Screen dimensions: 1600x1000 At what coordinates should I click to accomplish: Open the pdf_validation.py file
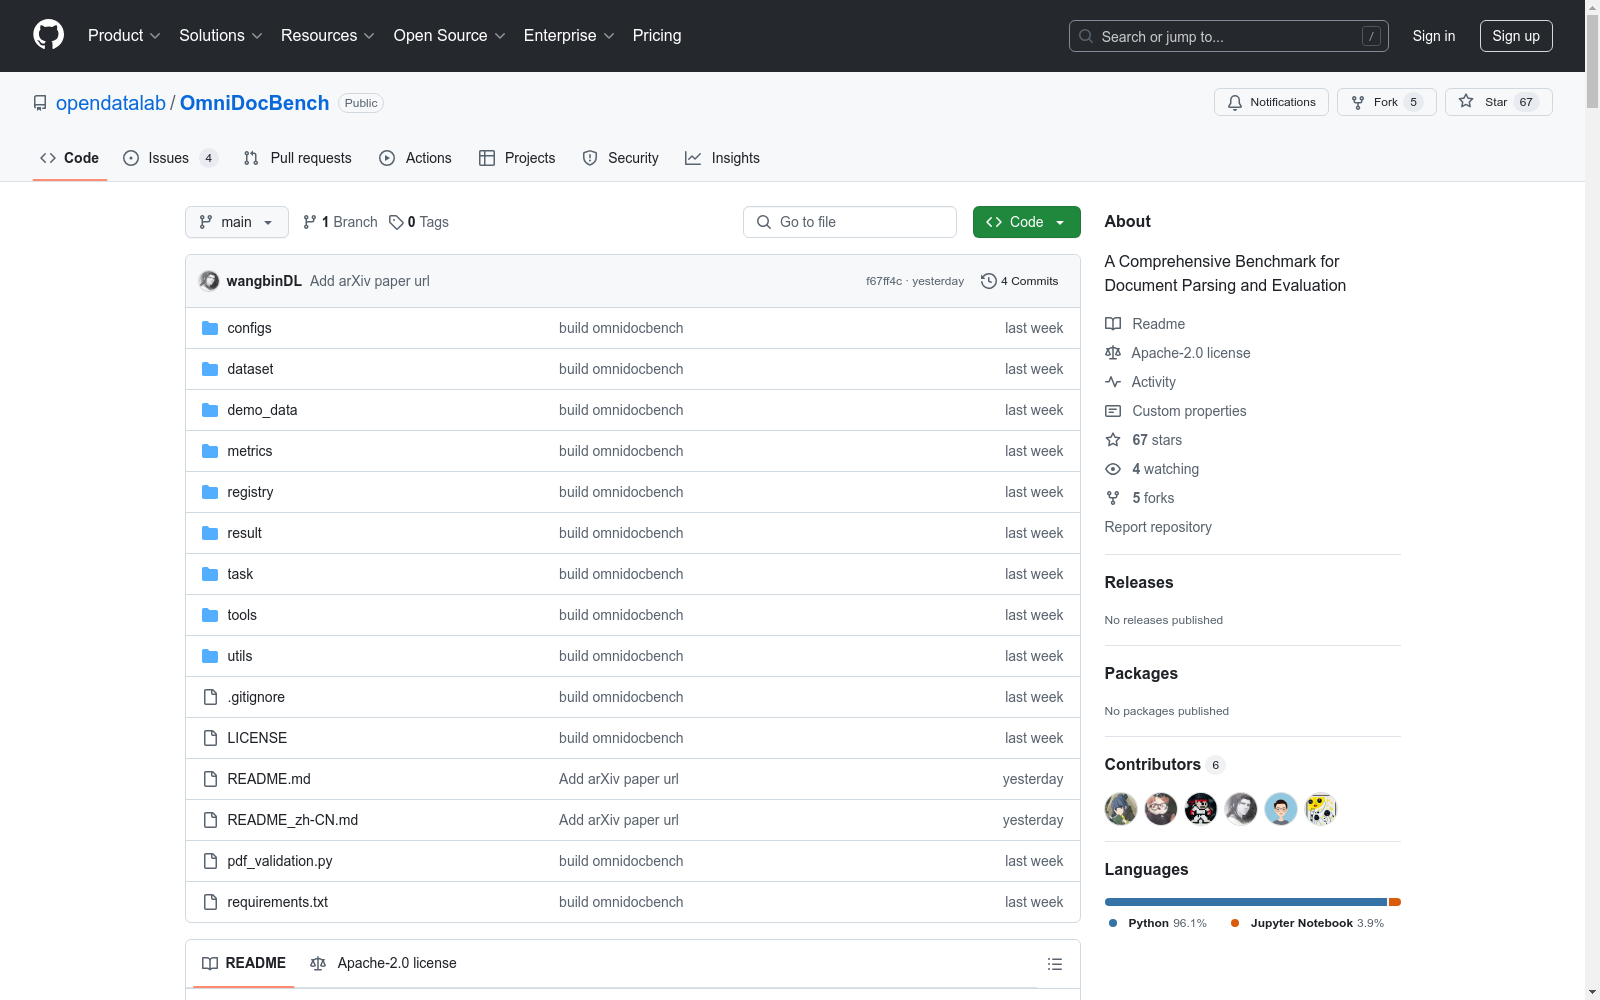[279, 861]
